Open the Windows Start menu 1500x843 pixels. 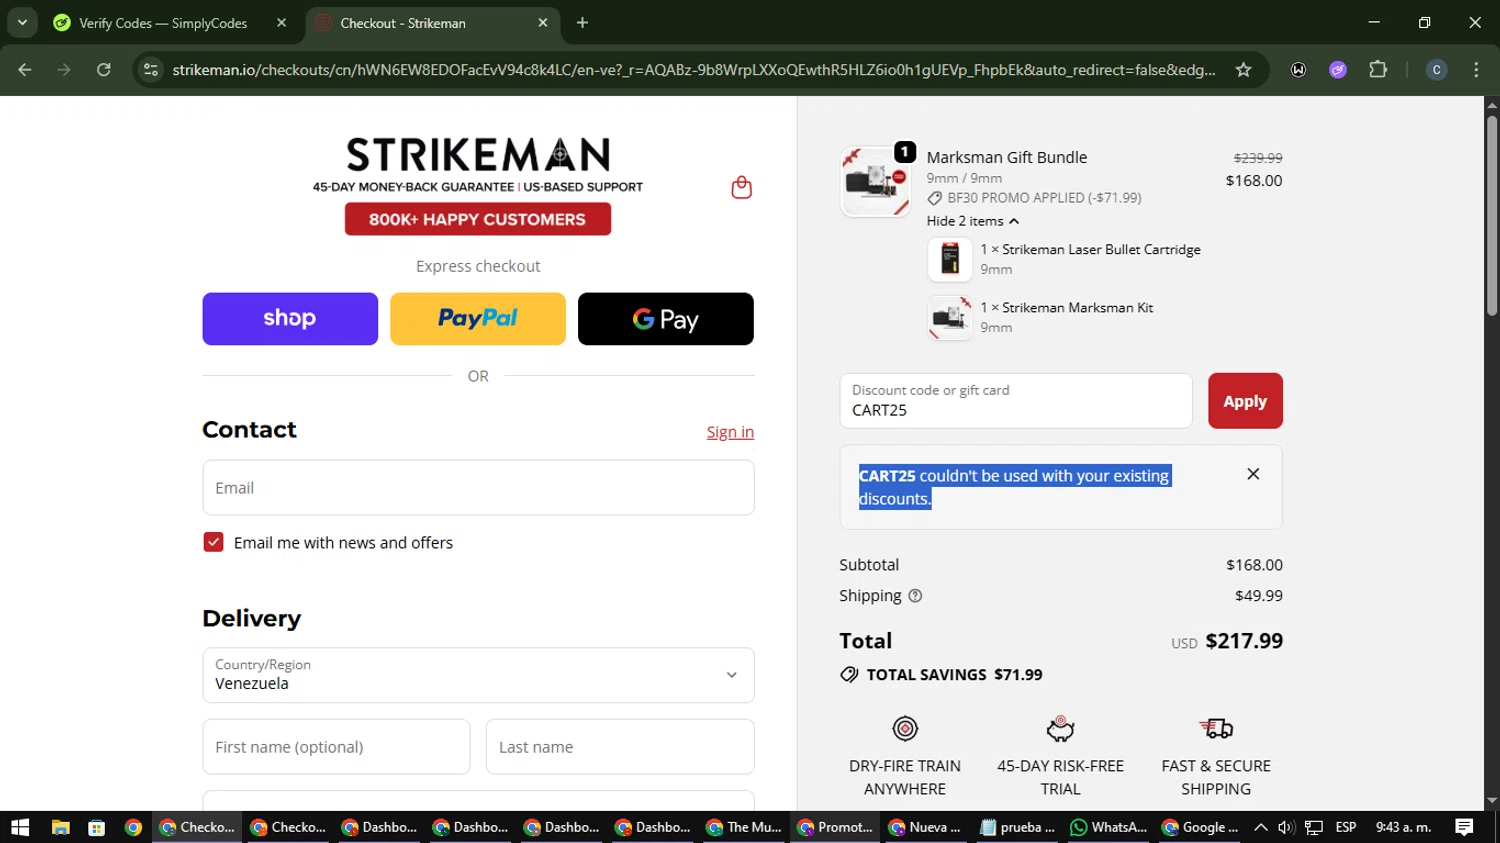point(20,827)
